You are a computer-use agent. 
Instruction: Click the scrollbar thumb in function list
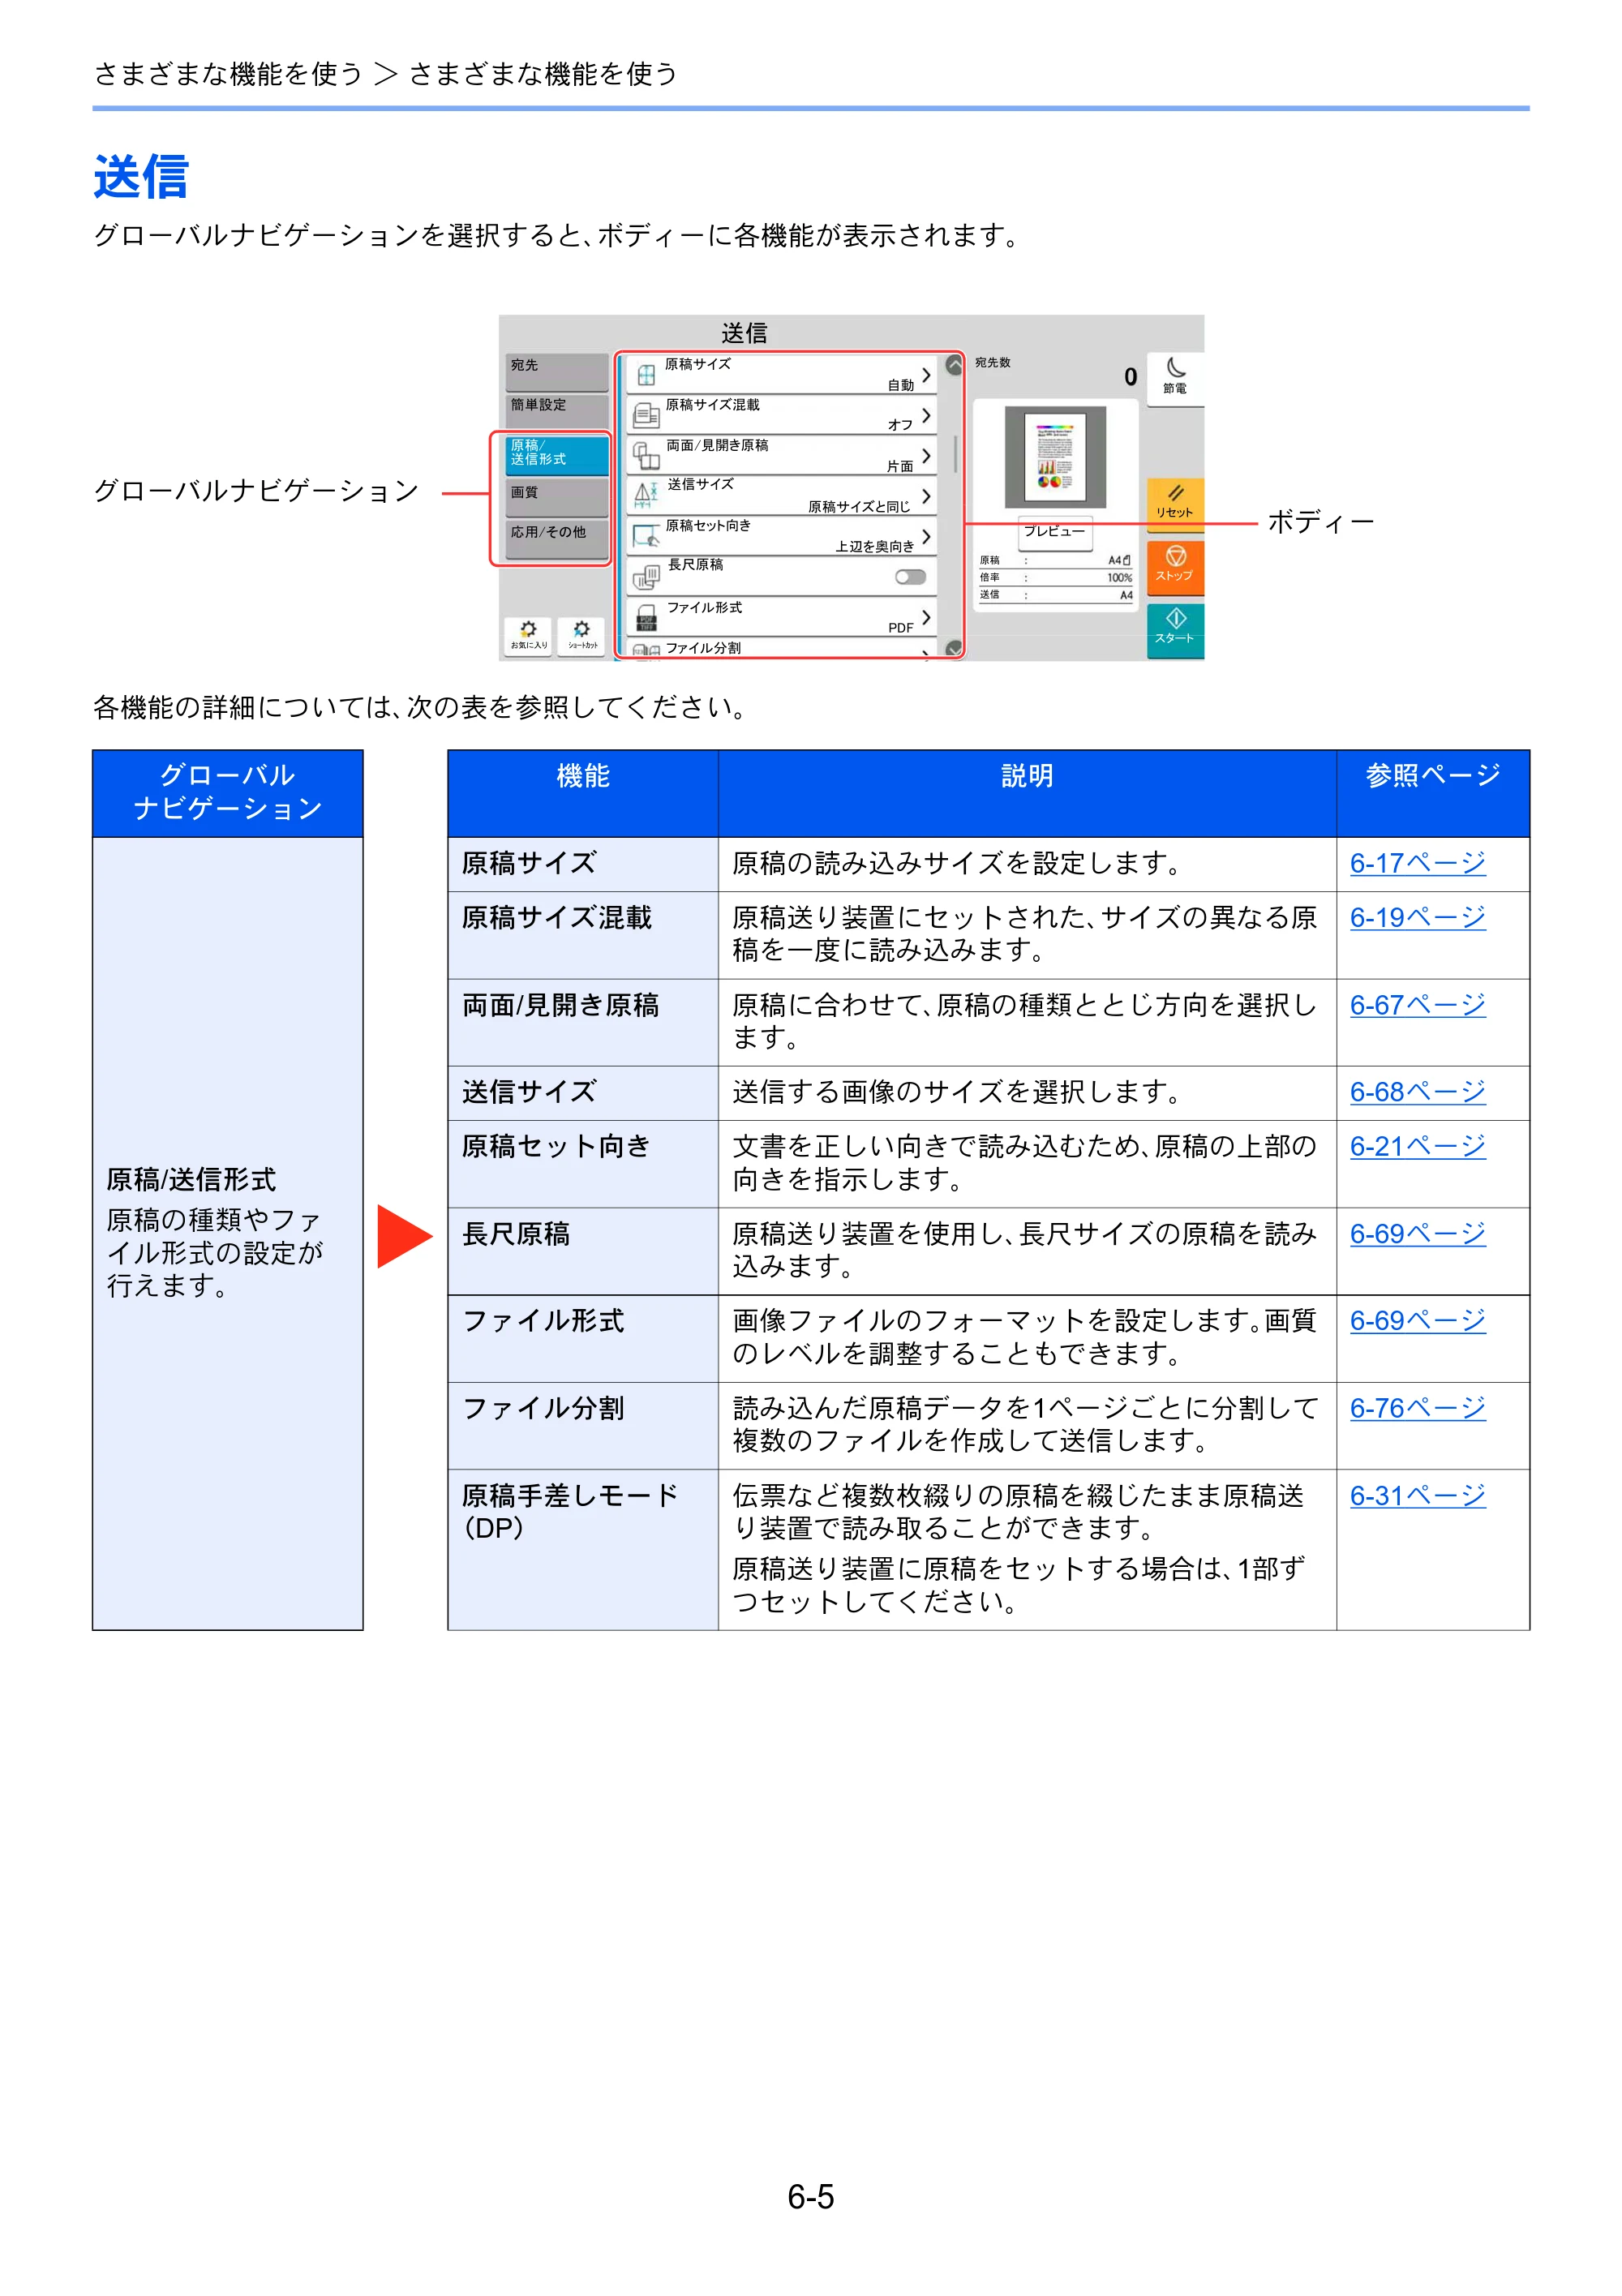[x=955, y=453]
